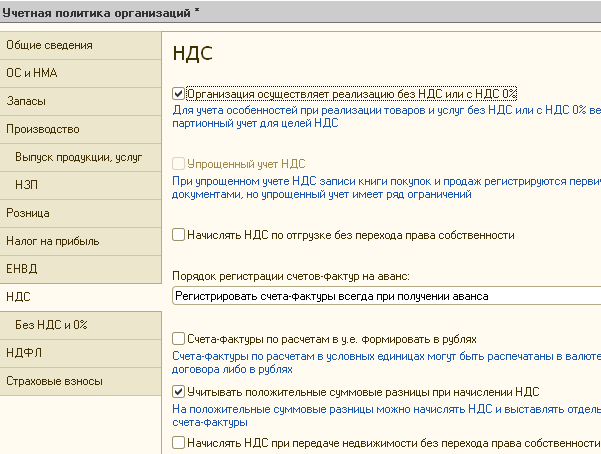Select the Запасы section
This screenshot has height=454, width=601.
(x=80, y=101)
